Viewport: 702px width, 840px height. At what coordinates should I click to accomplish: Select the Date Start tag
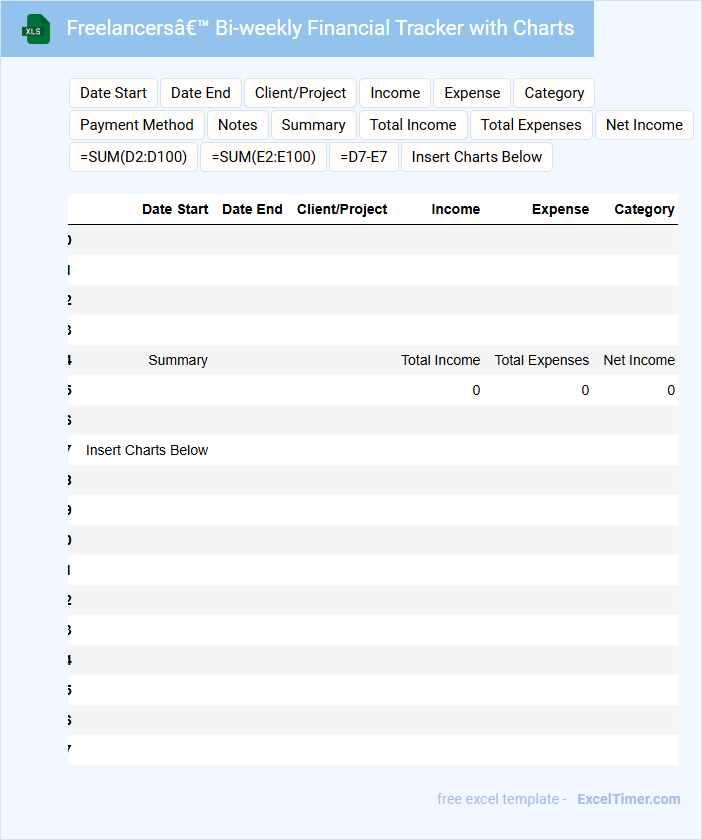113,93
